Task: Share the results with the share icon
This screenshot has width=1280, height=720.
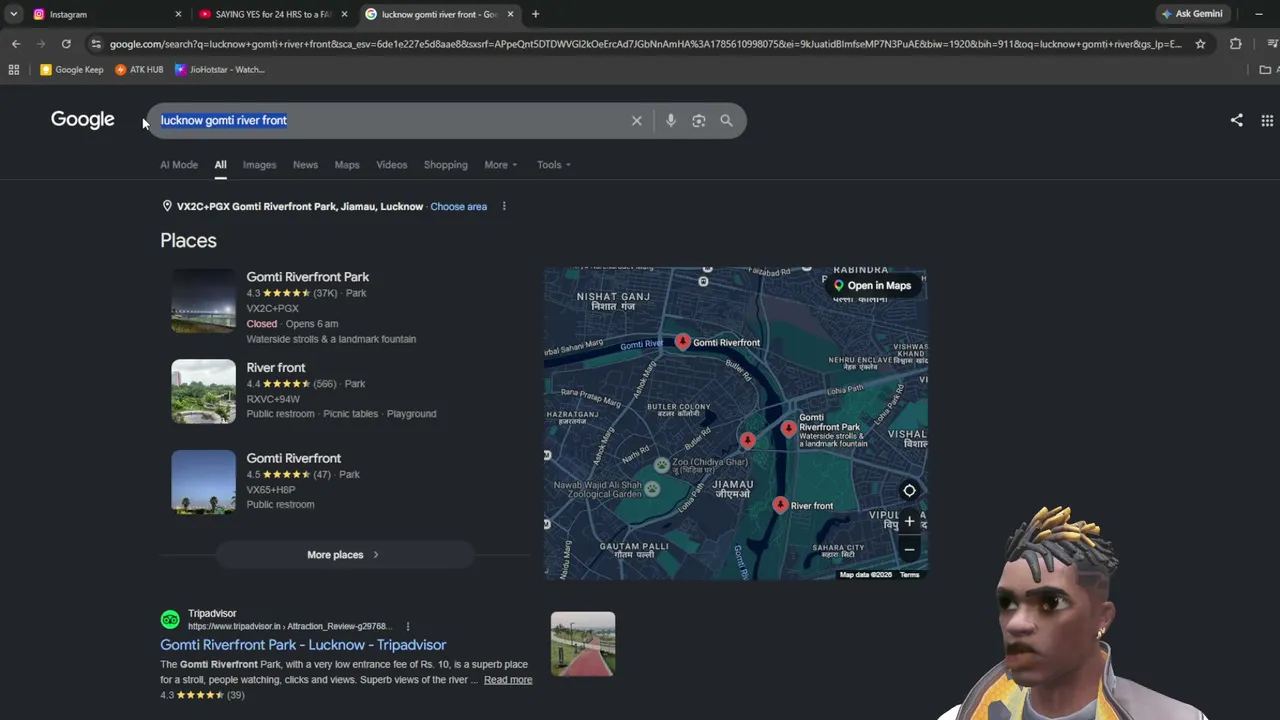Action: (1237, 120)
